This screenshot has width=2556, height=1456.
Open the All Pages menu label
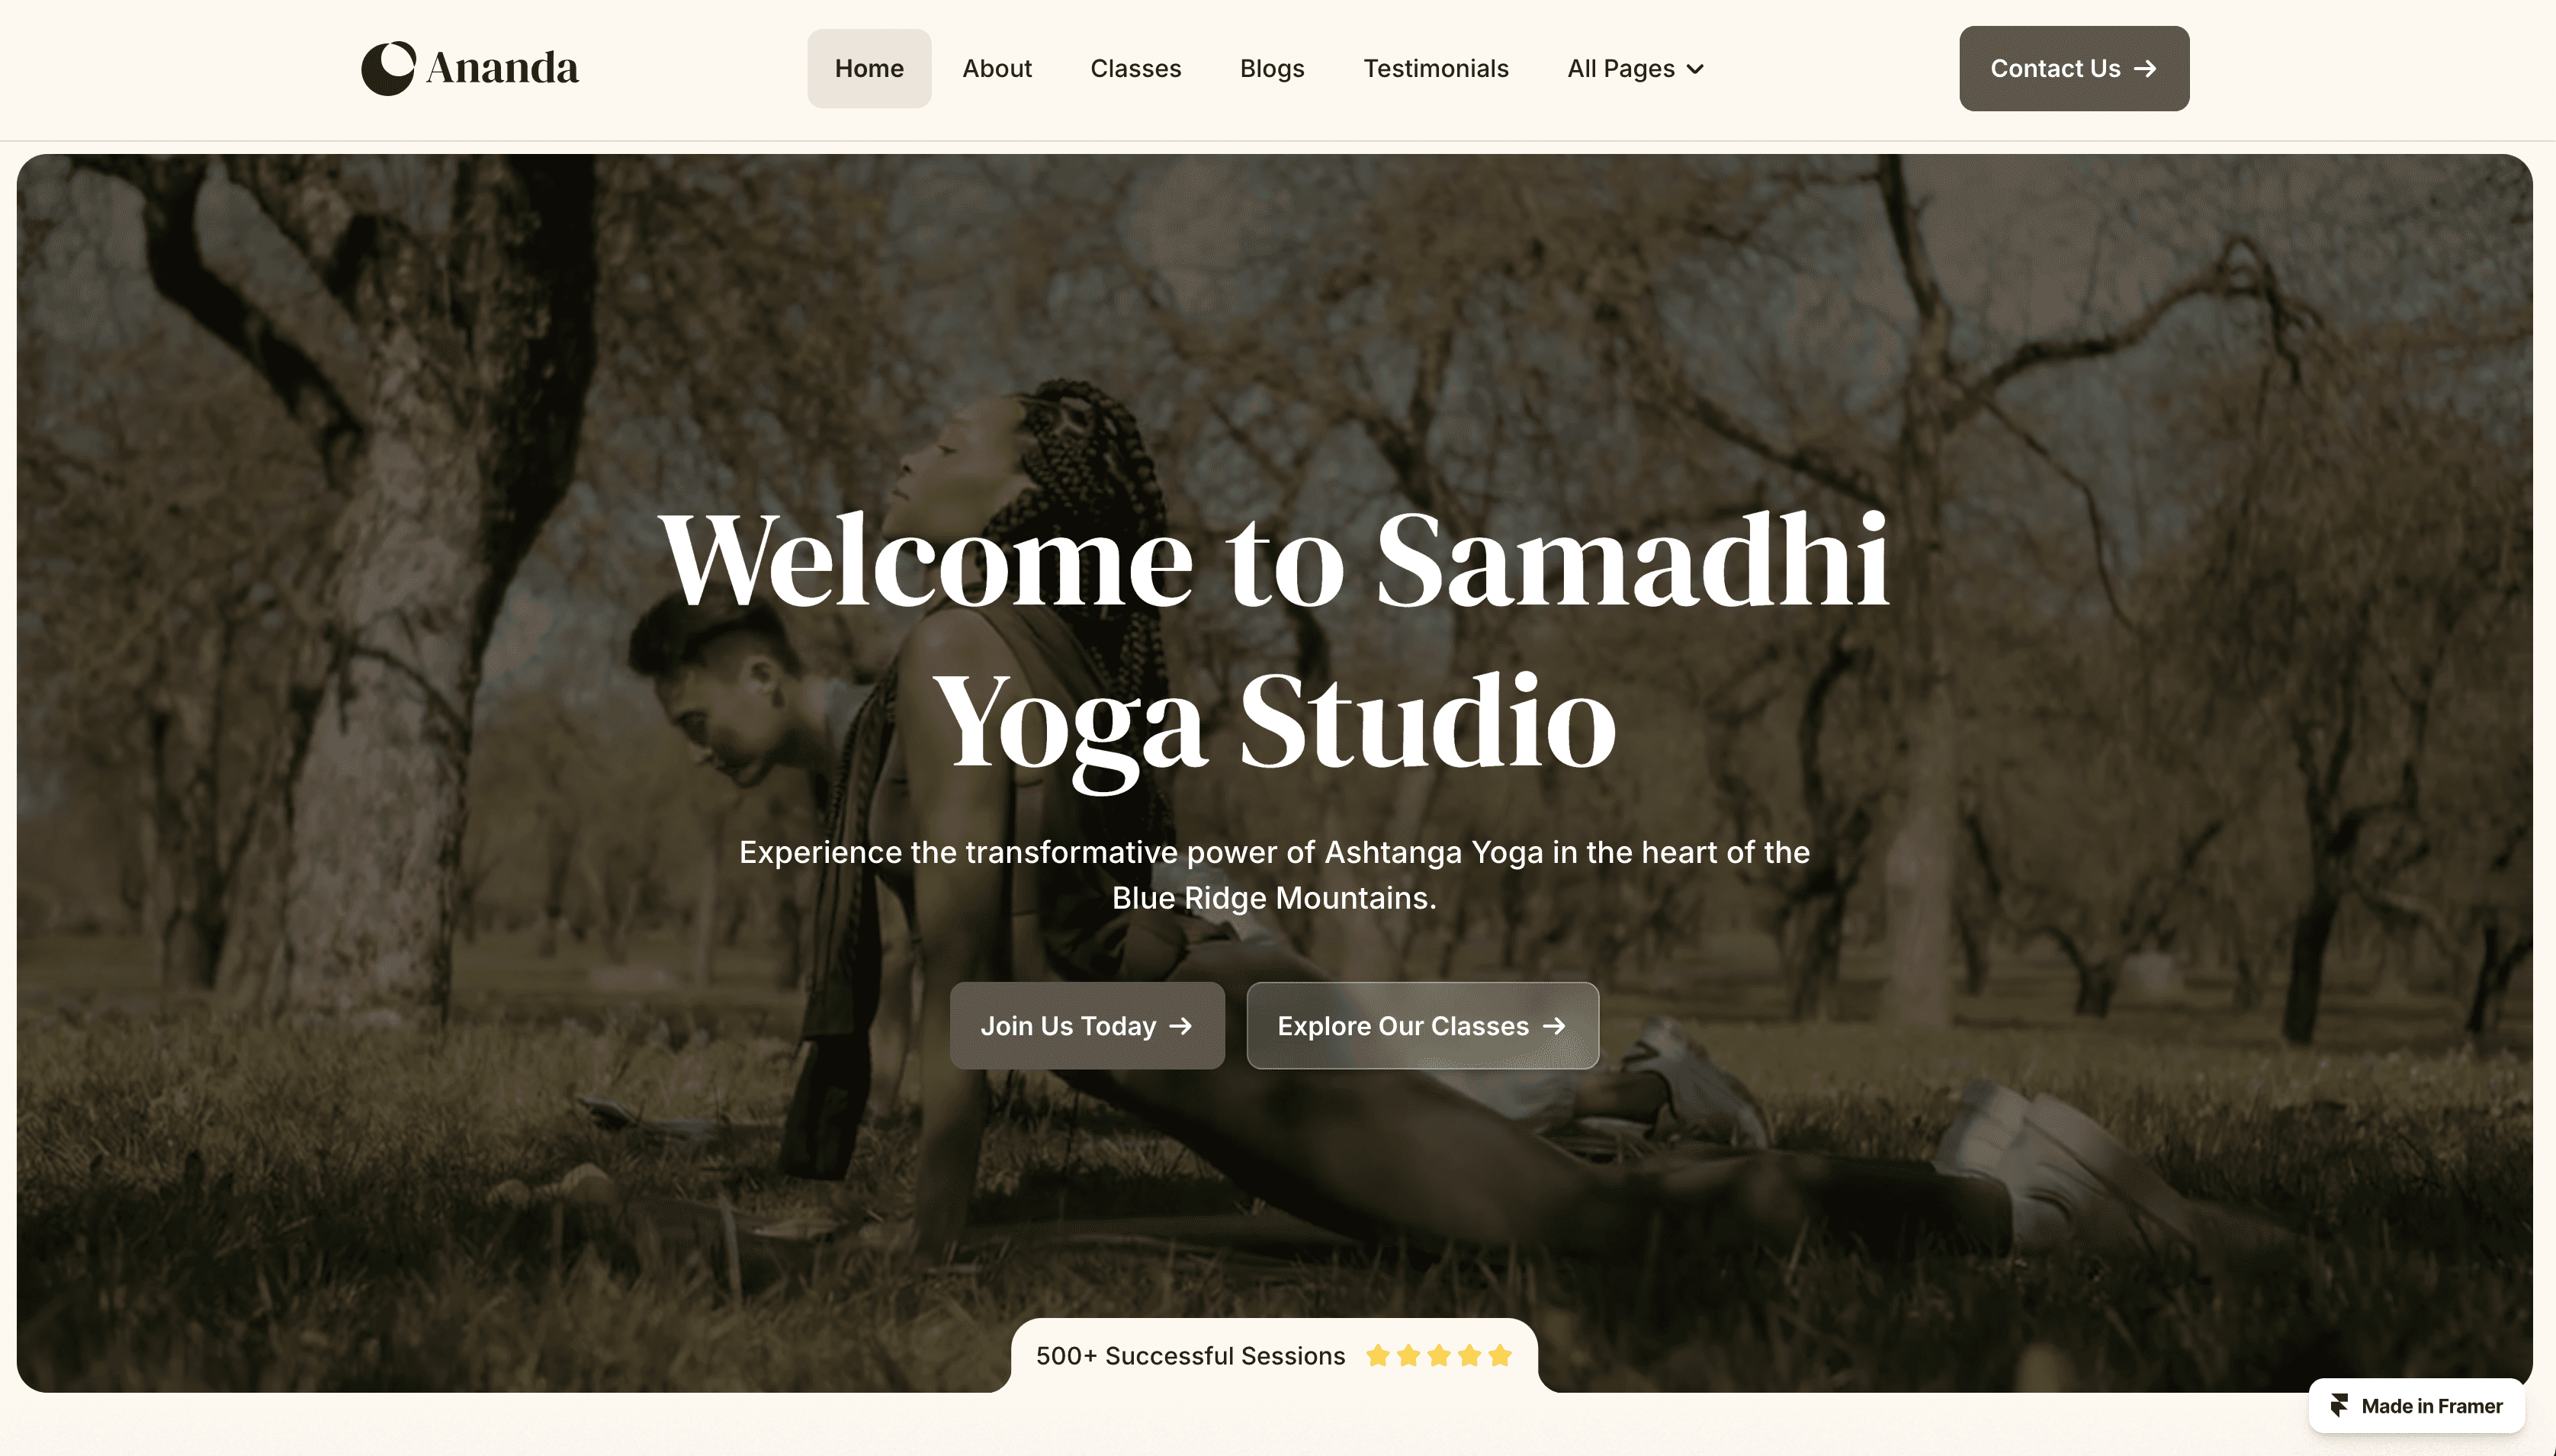(1621, 68)
